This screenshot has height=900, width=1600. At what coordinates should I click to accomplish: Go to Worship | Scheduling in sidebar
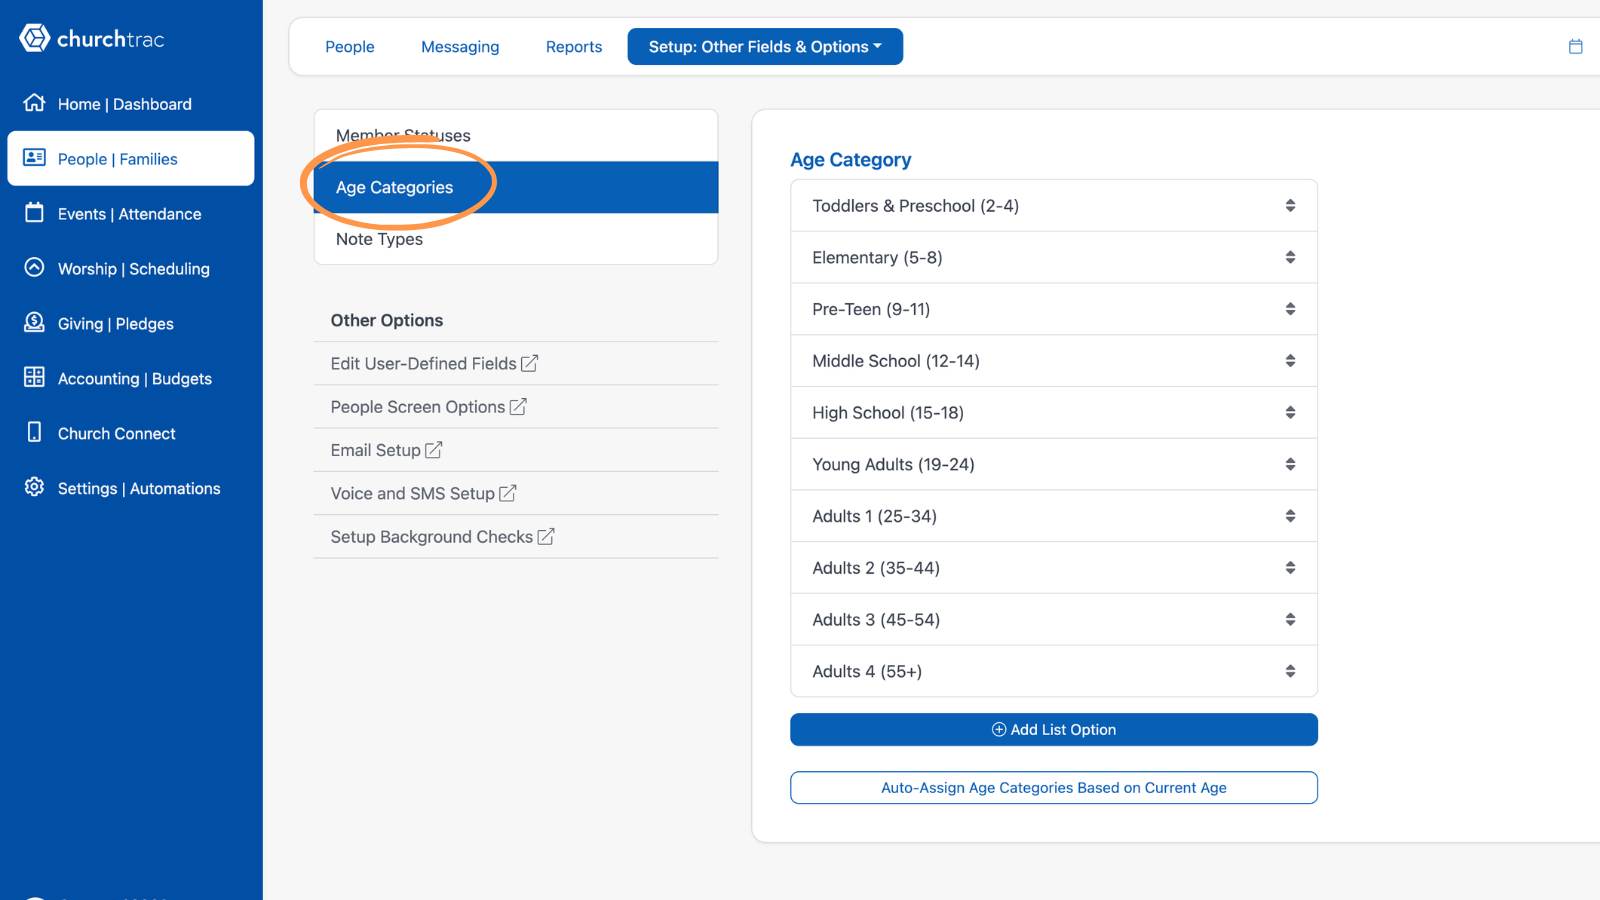[133, 268]
